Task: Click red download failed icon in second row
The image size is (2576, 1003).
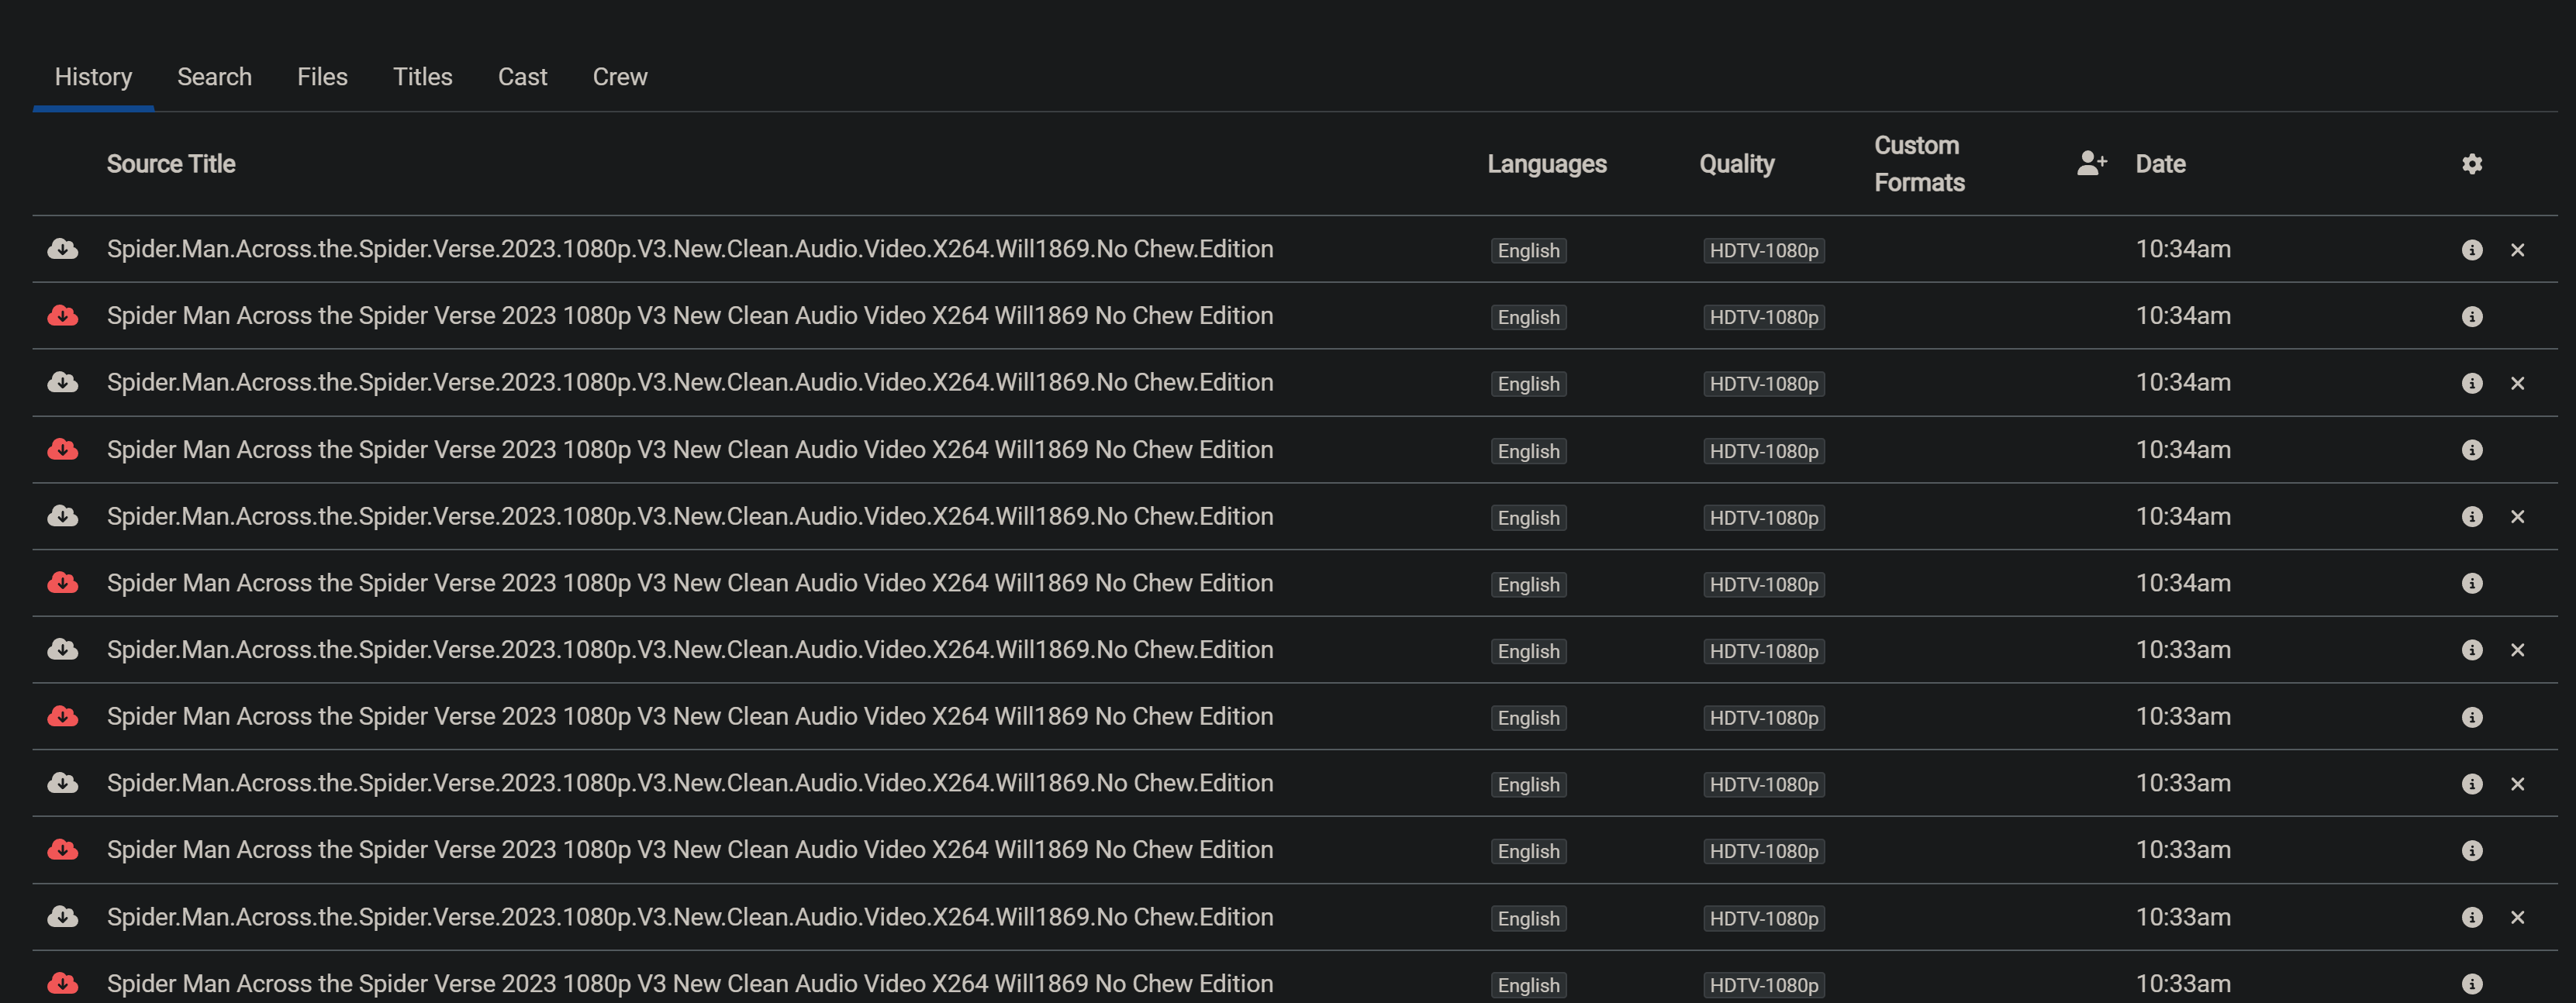Action: 63,316
